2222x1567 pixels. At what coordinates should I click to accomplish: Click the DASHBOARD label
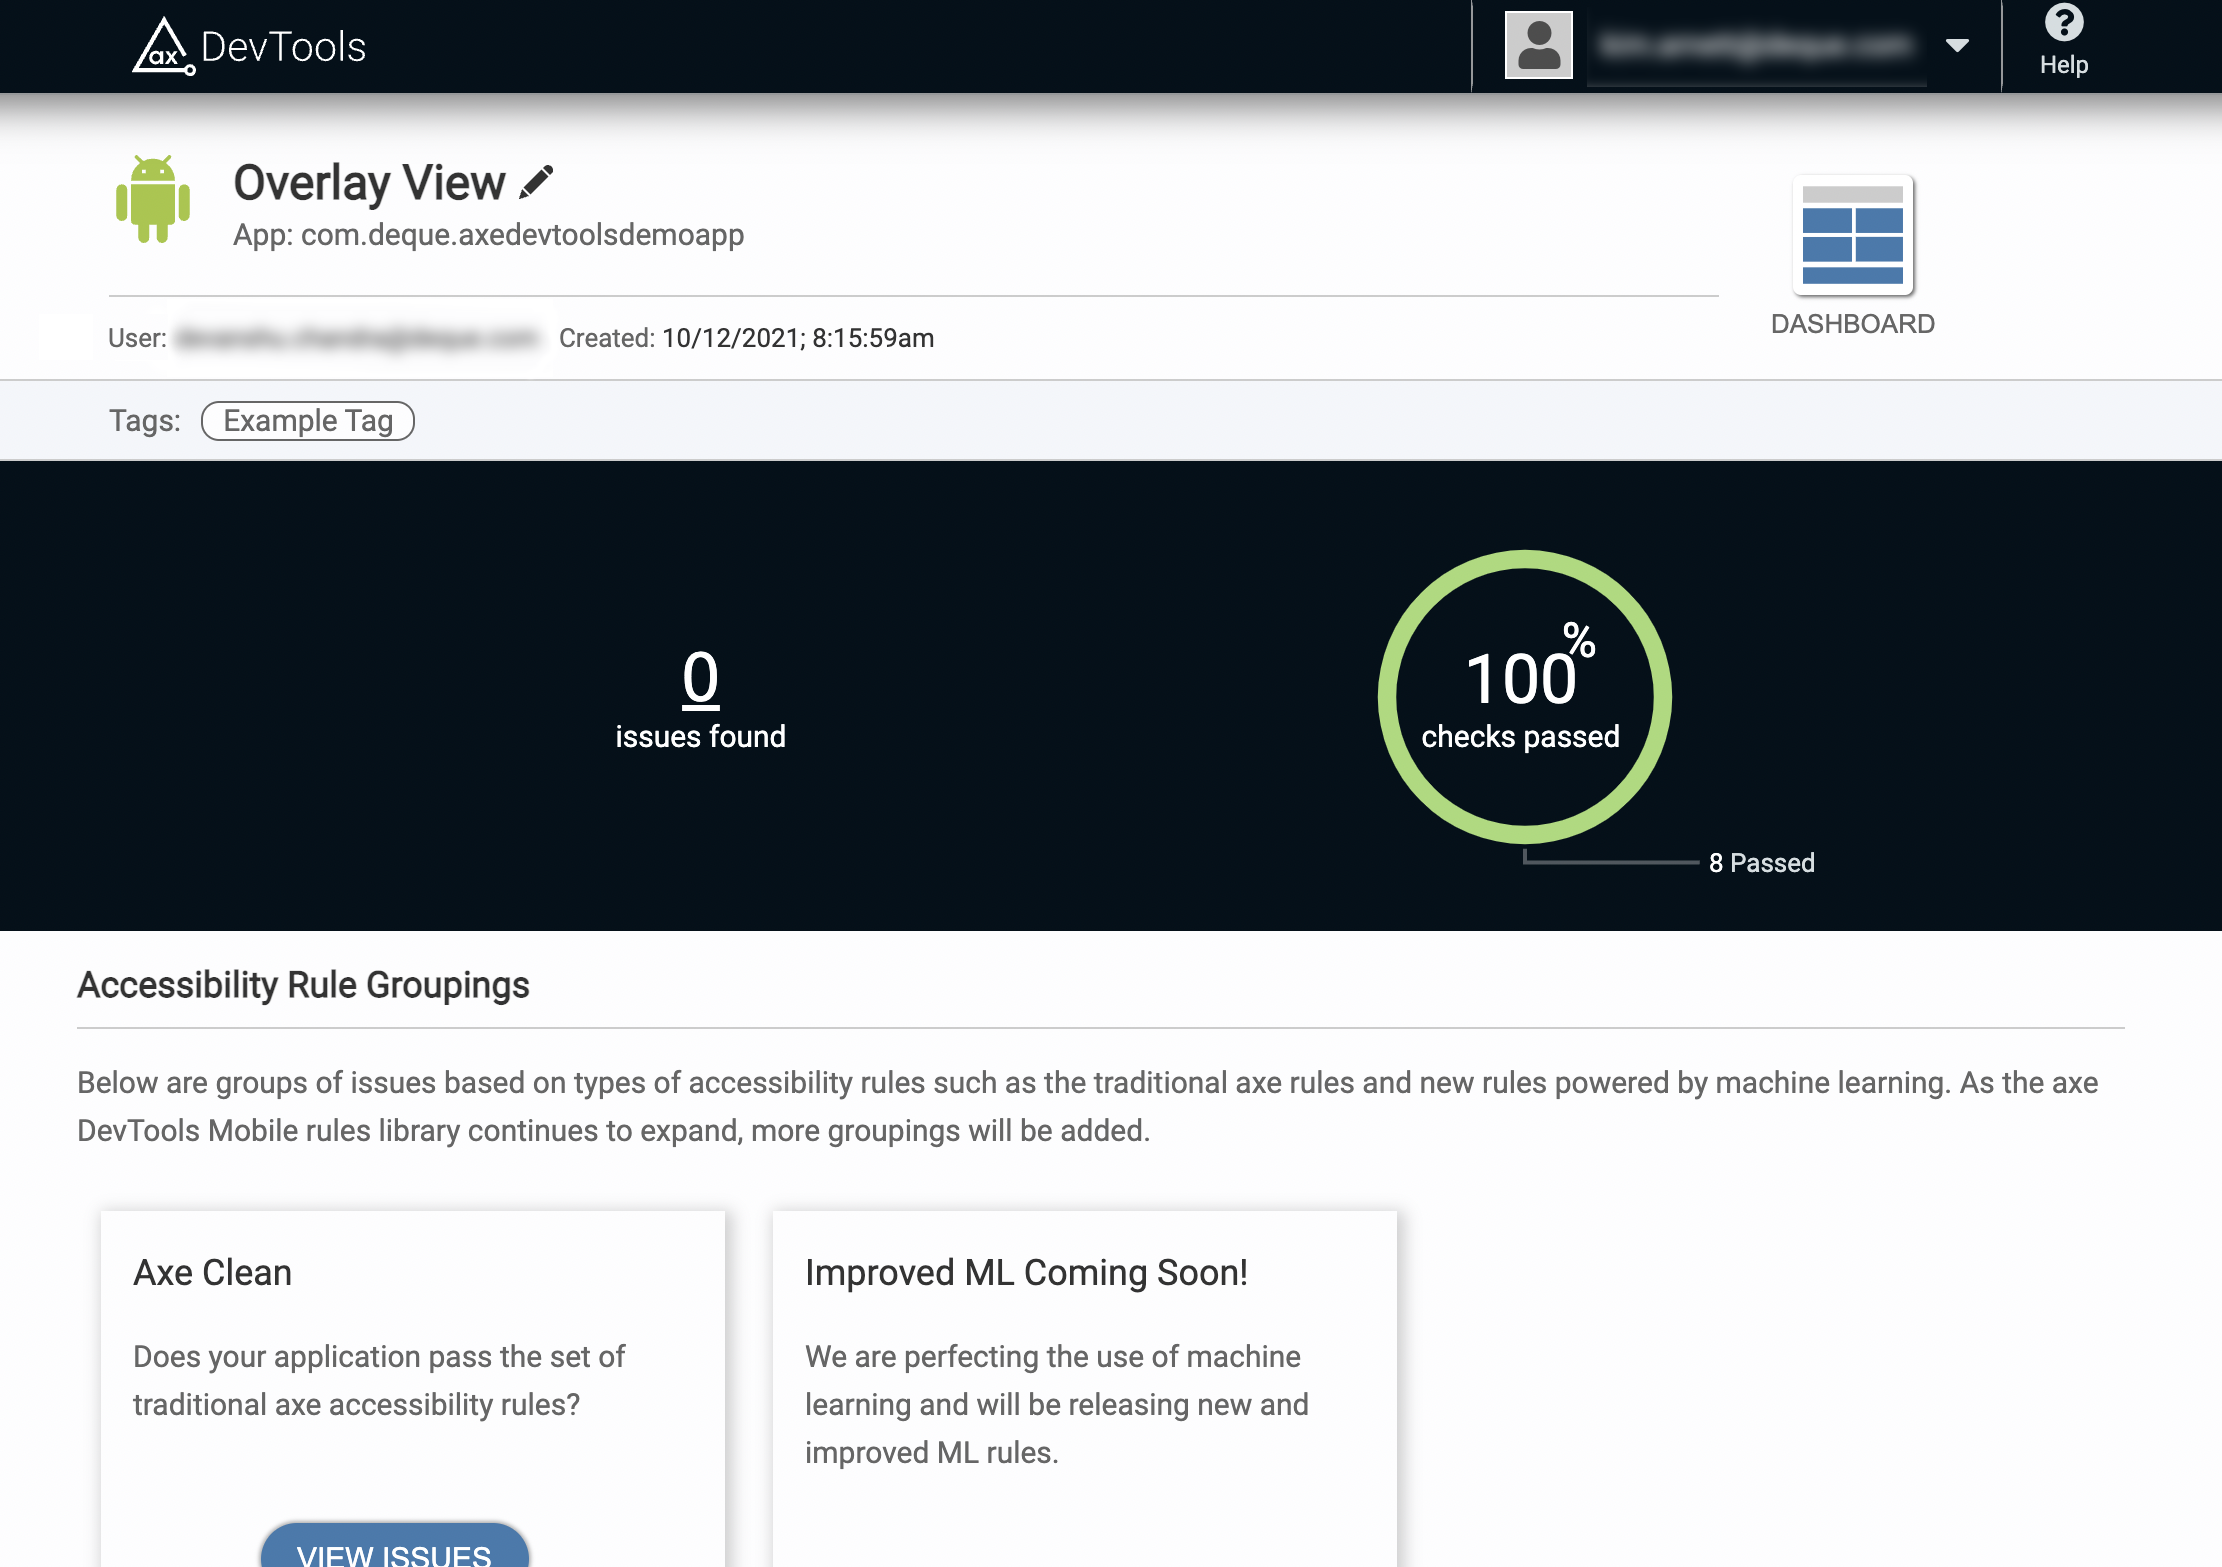[x=1852, y=324]
